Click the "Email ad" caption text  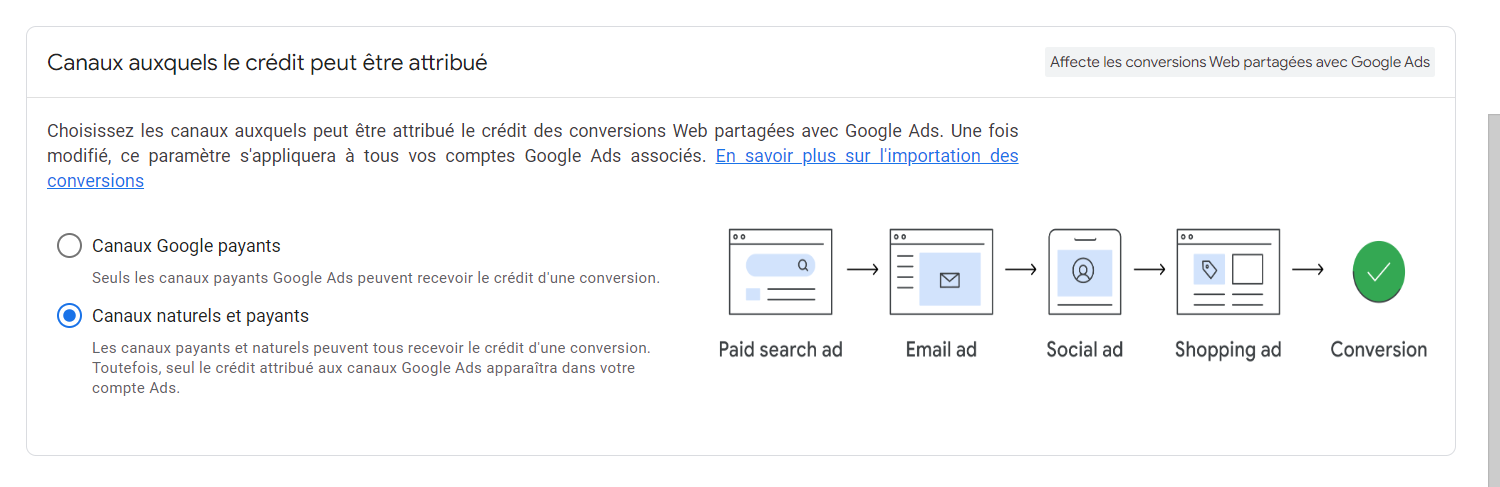(x=941, y=350)
